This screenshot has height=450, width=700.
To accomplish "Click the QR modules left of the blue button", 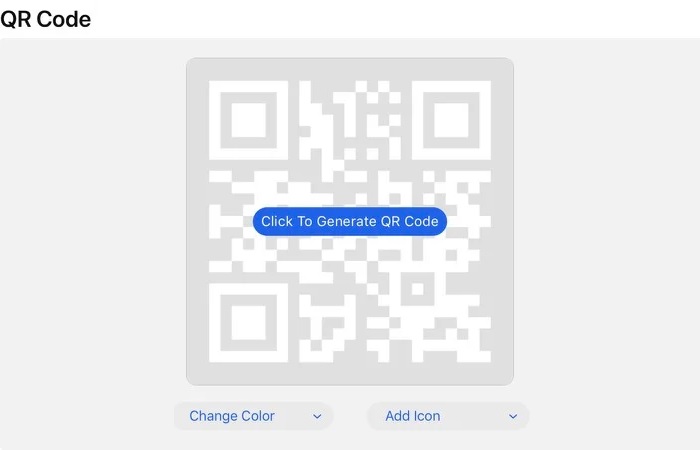I will (x=231, y=221).
